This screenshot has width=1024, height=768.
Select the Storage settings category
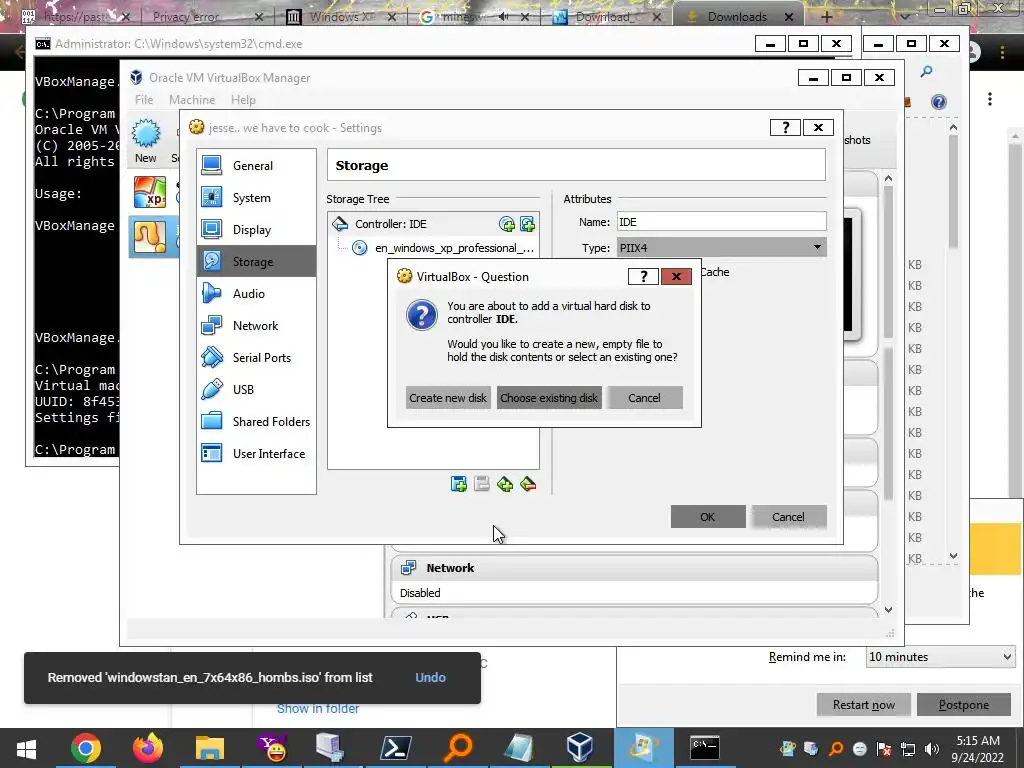click(256, 262)
